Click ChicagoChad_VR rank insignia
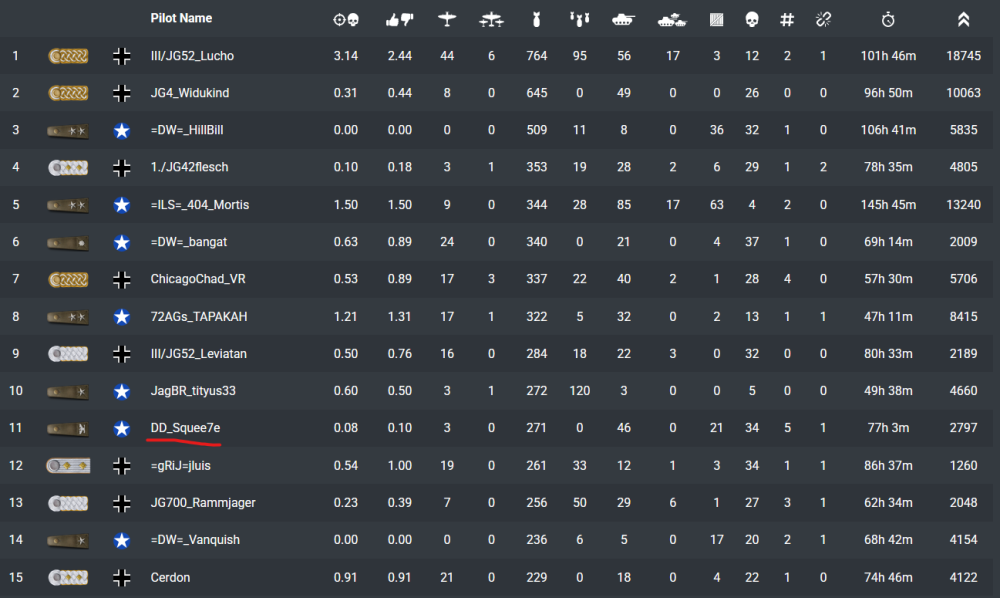Image resolution: width=1000 pixels, height=598 pixels. (x=67, y=279)
